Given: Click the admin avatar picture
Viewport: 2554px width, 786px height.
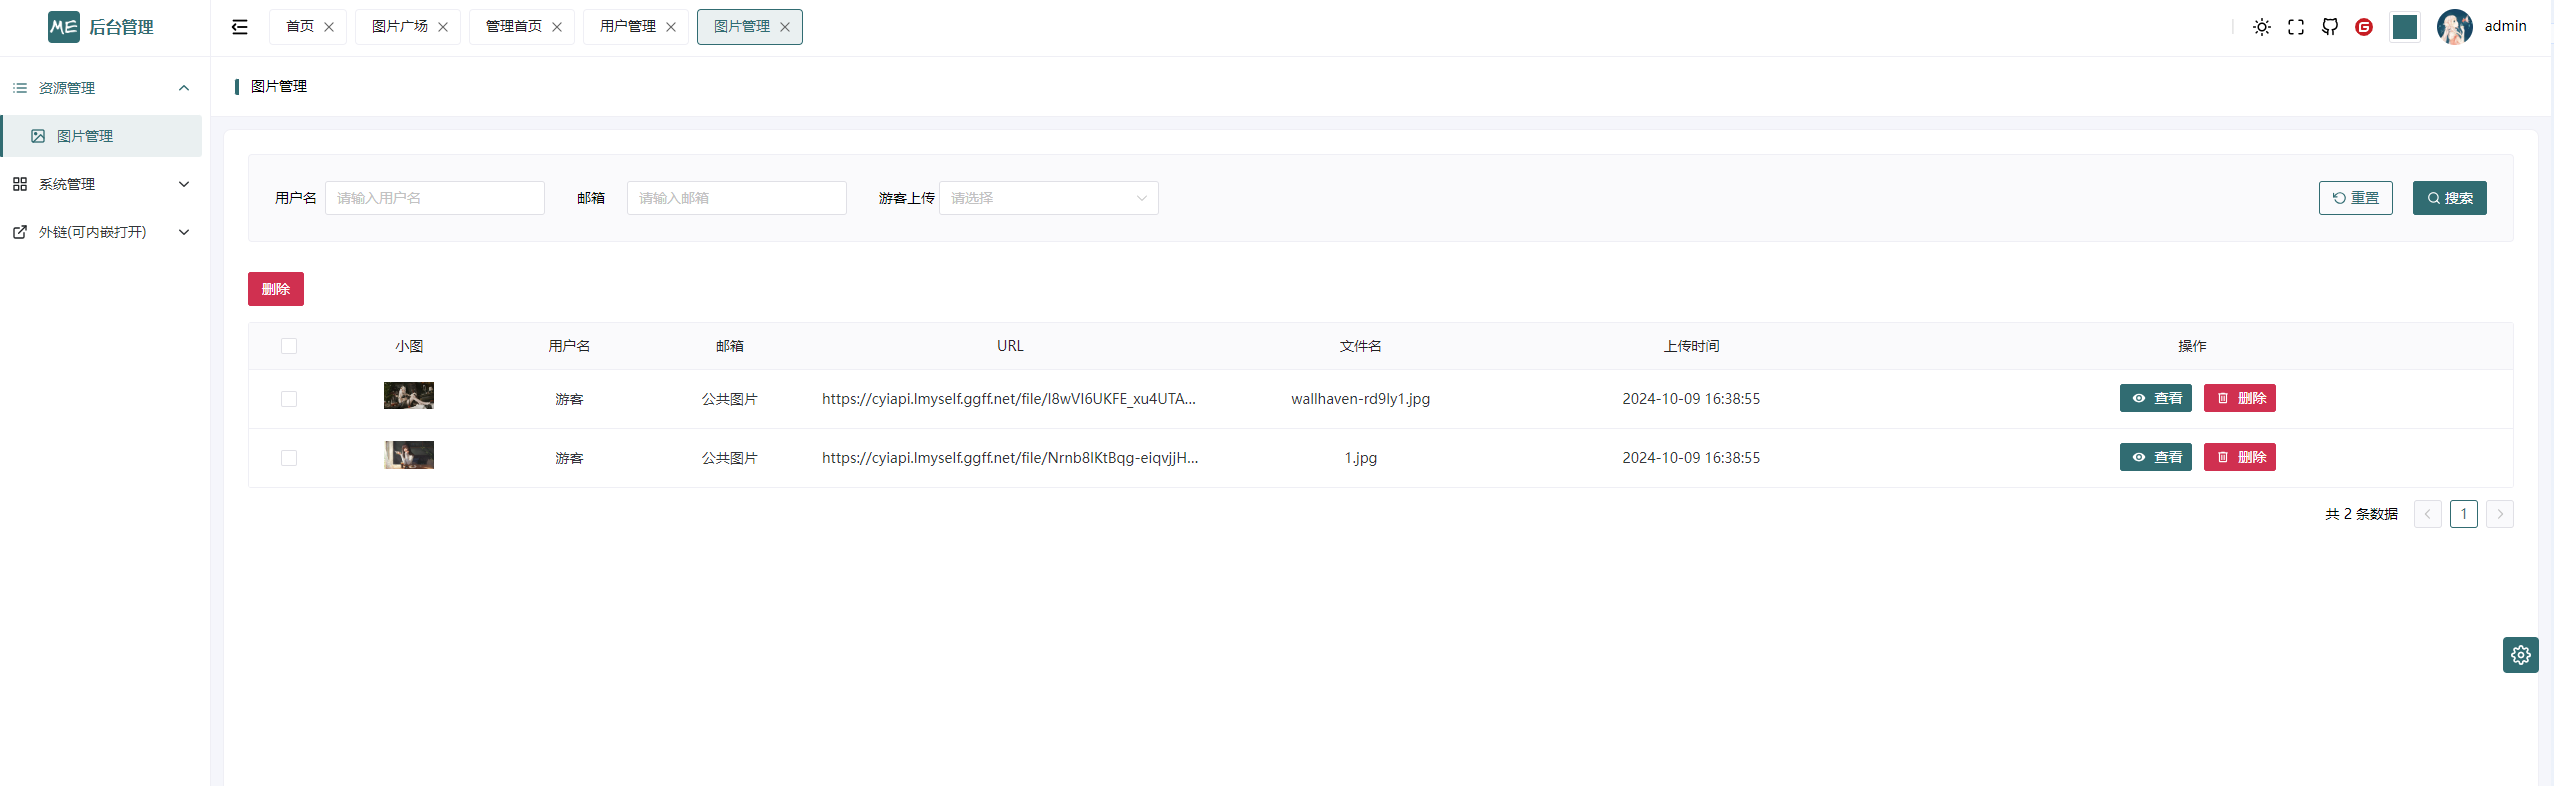Looking at the screenshot, I should tap(2454, 27).
